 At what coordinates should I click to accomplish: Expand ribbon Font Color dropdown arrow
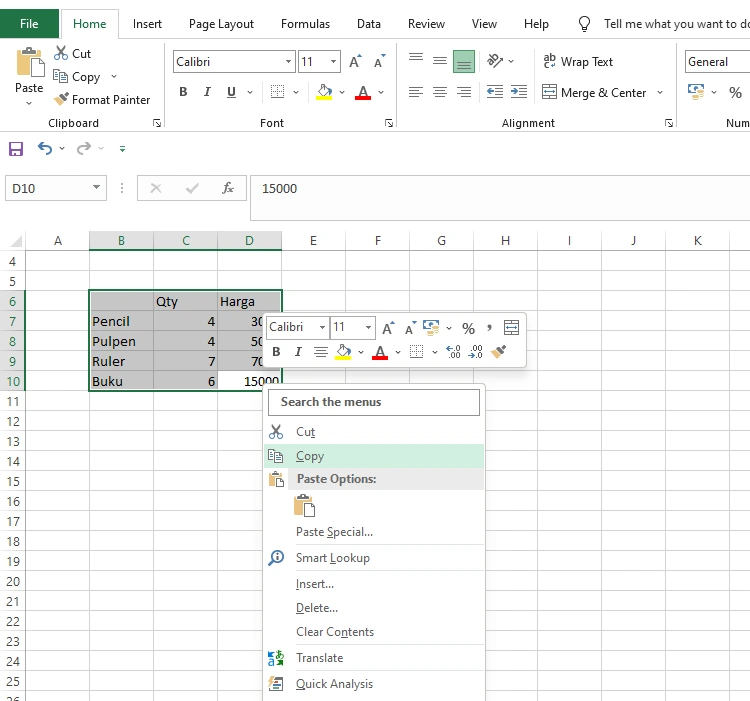[x=381, y=92]
